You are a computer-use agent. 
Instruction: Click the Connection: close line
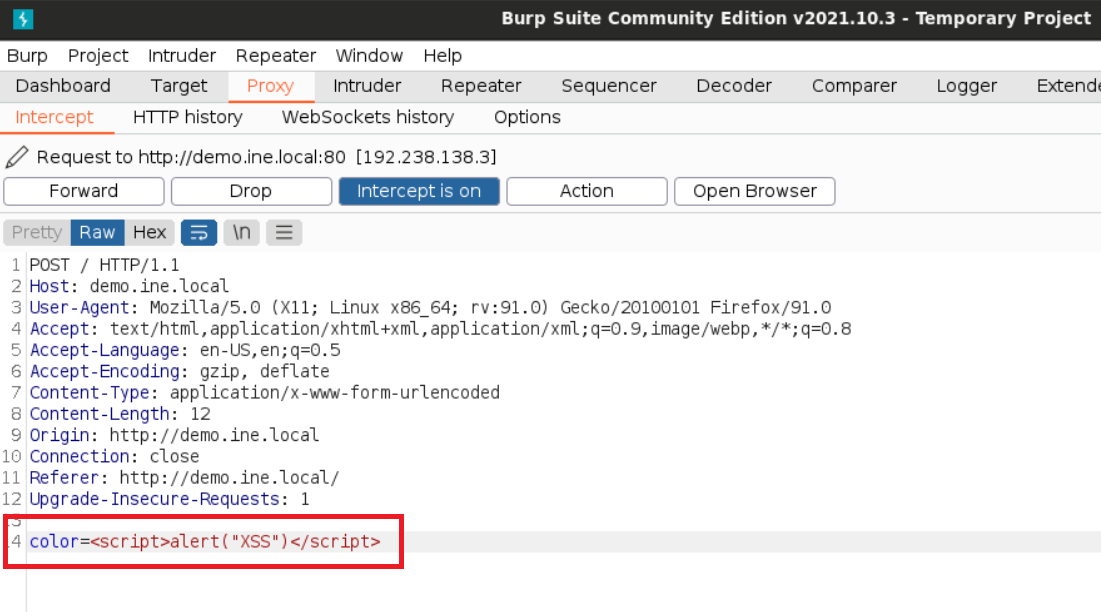point(114,456)
